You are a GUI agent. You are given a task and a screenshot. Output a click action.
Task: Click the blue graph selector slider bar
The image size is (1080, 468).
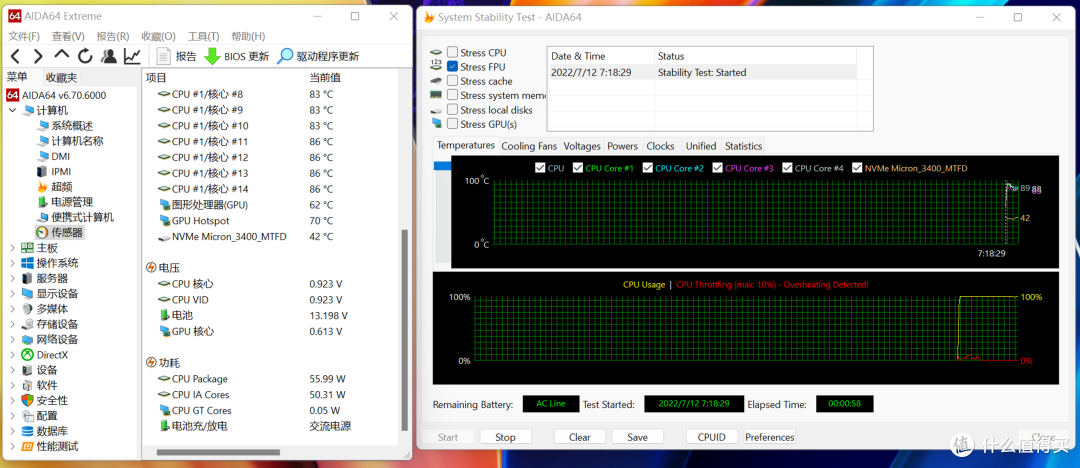pyautogui.click(x=442, y=165)
